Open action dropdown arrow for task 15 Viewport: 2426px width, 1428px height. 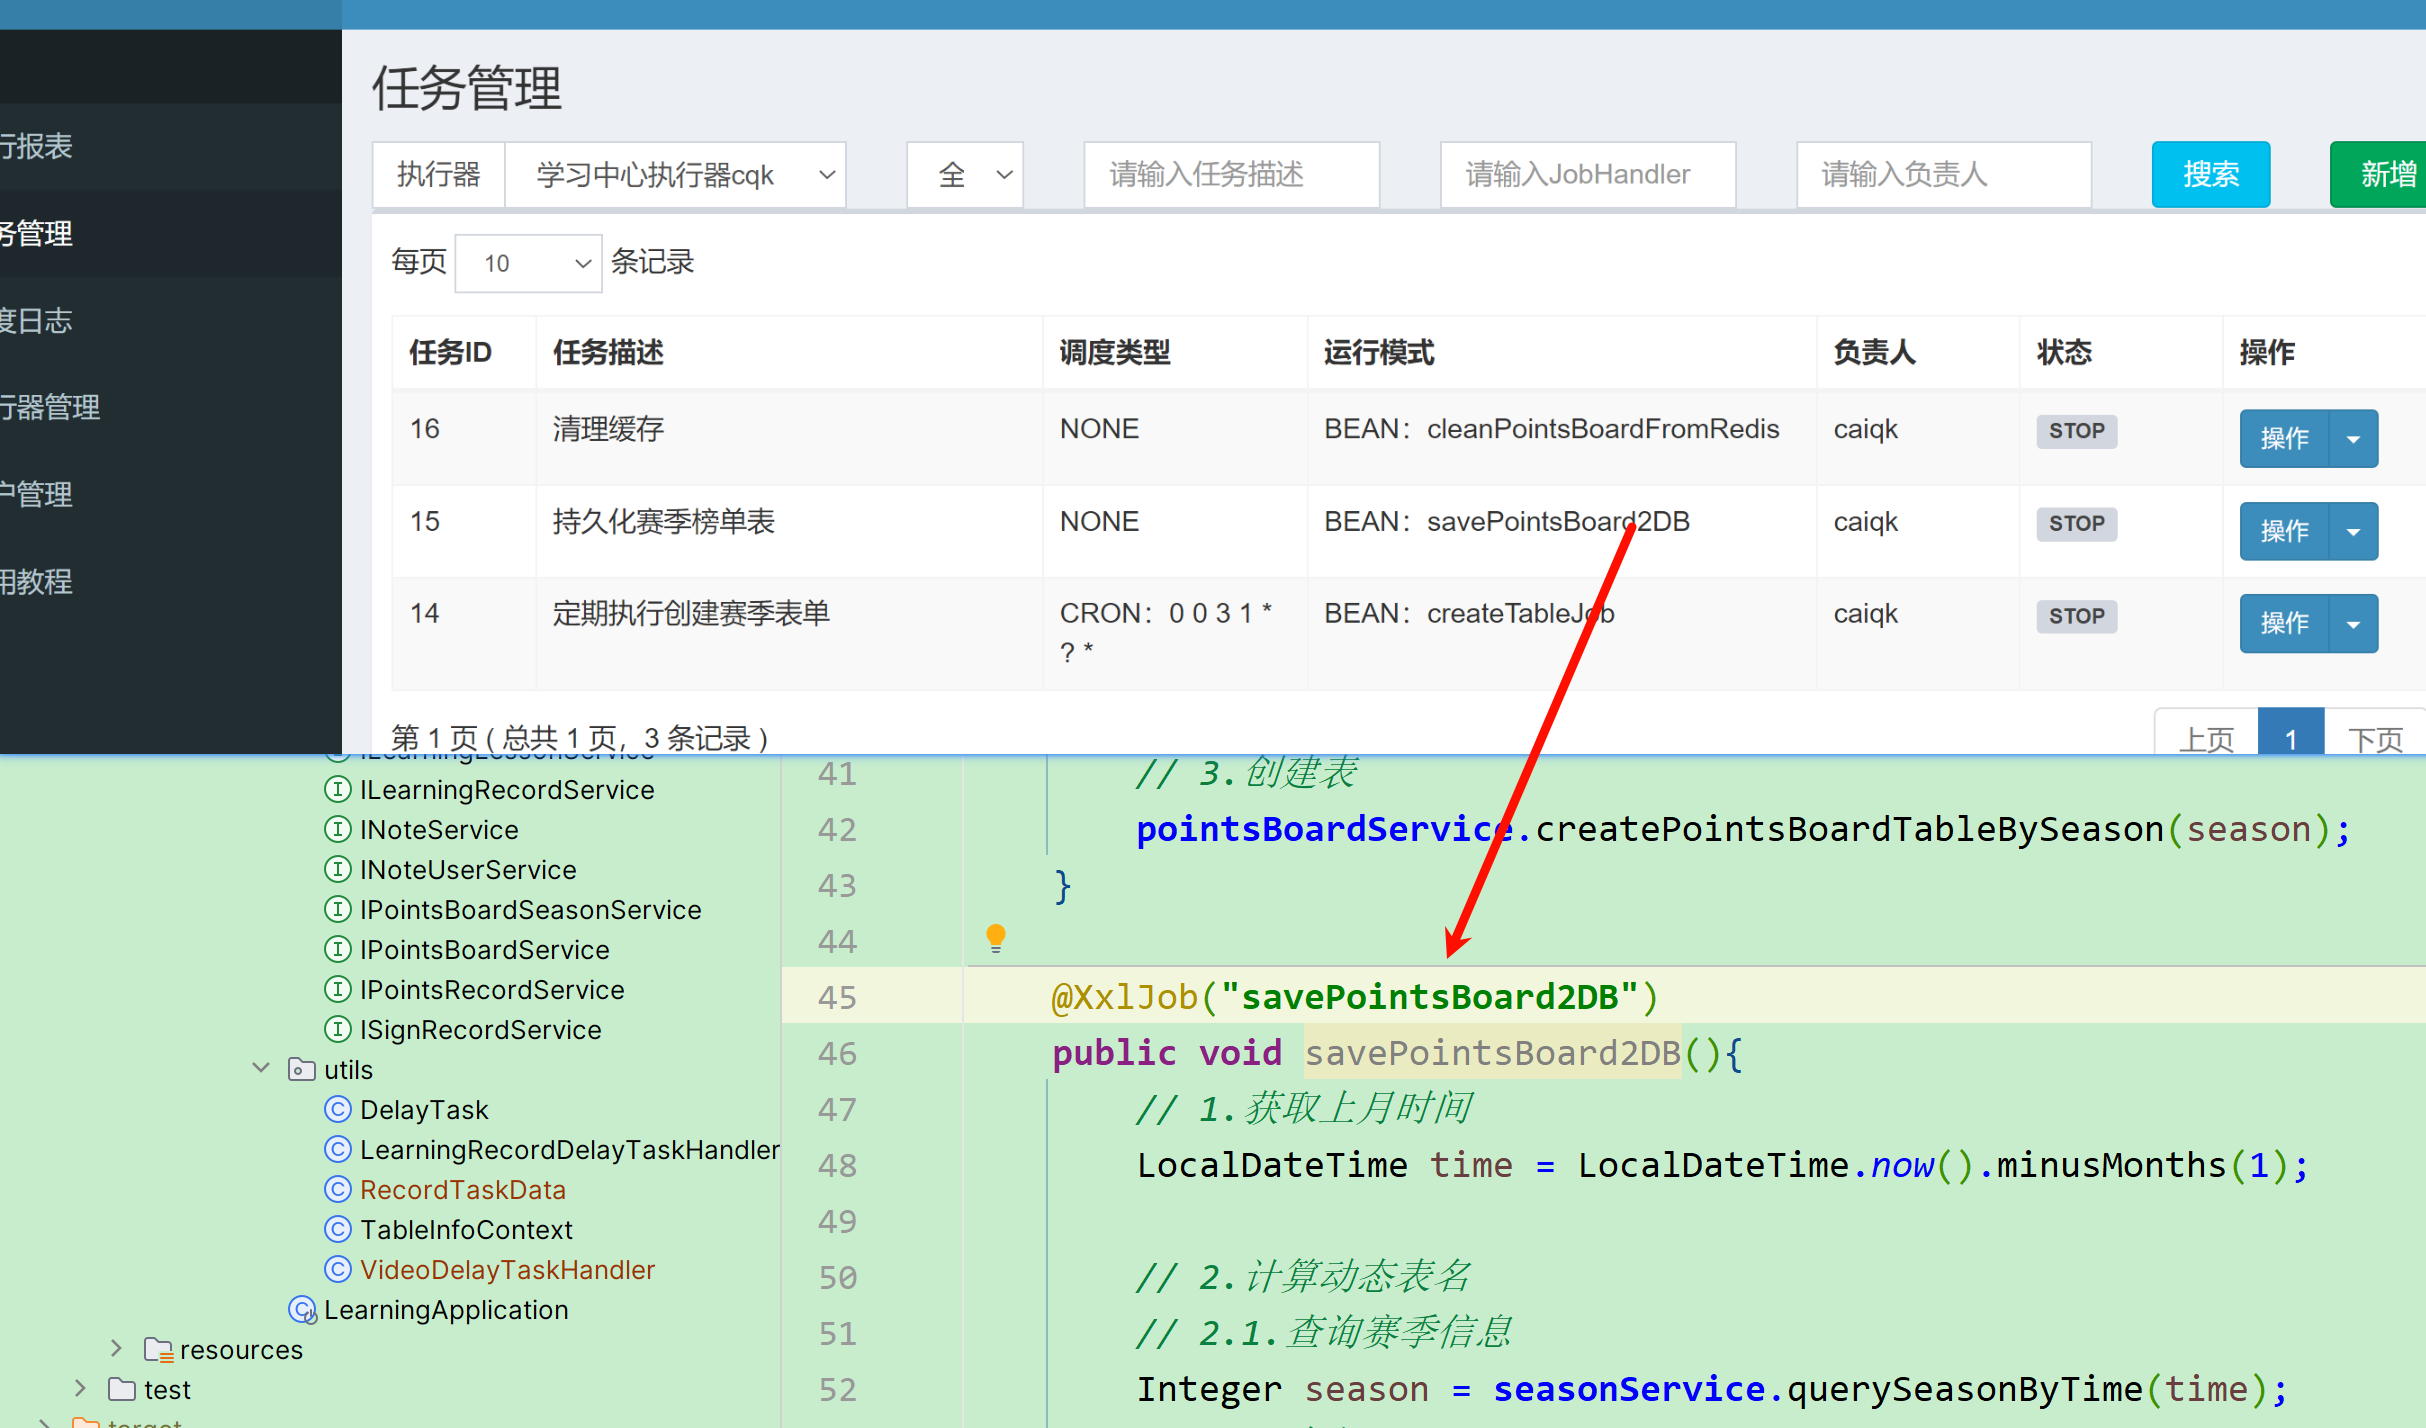(x=2354, y=531)
